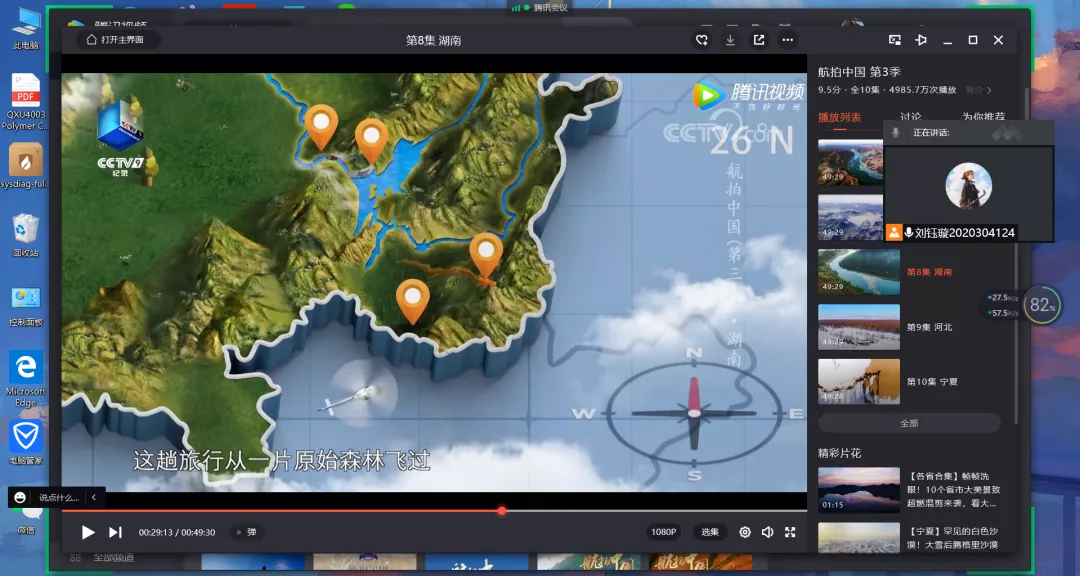1080x576 pixels.
Task: Click 全部 to show all episodes
Action: click(909, 423)
